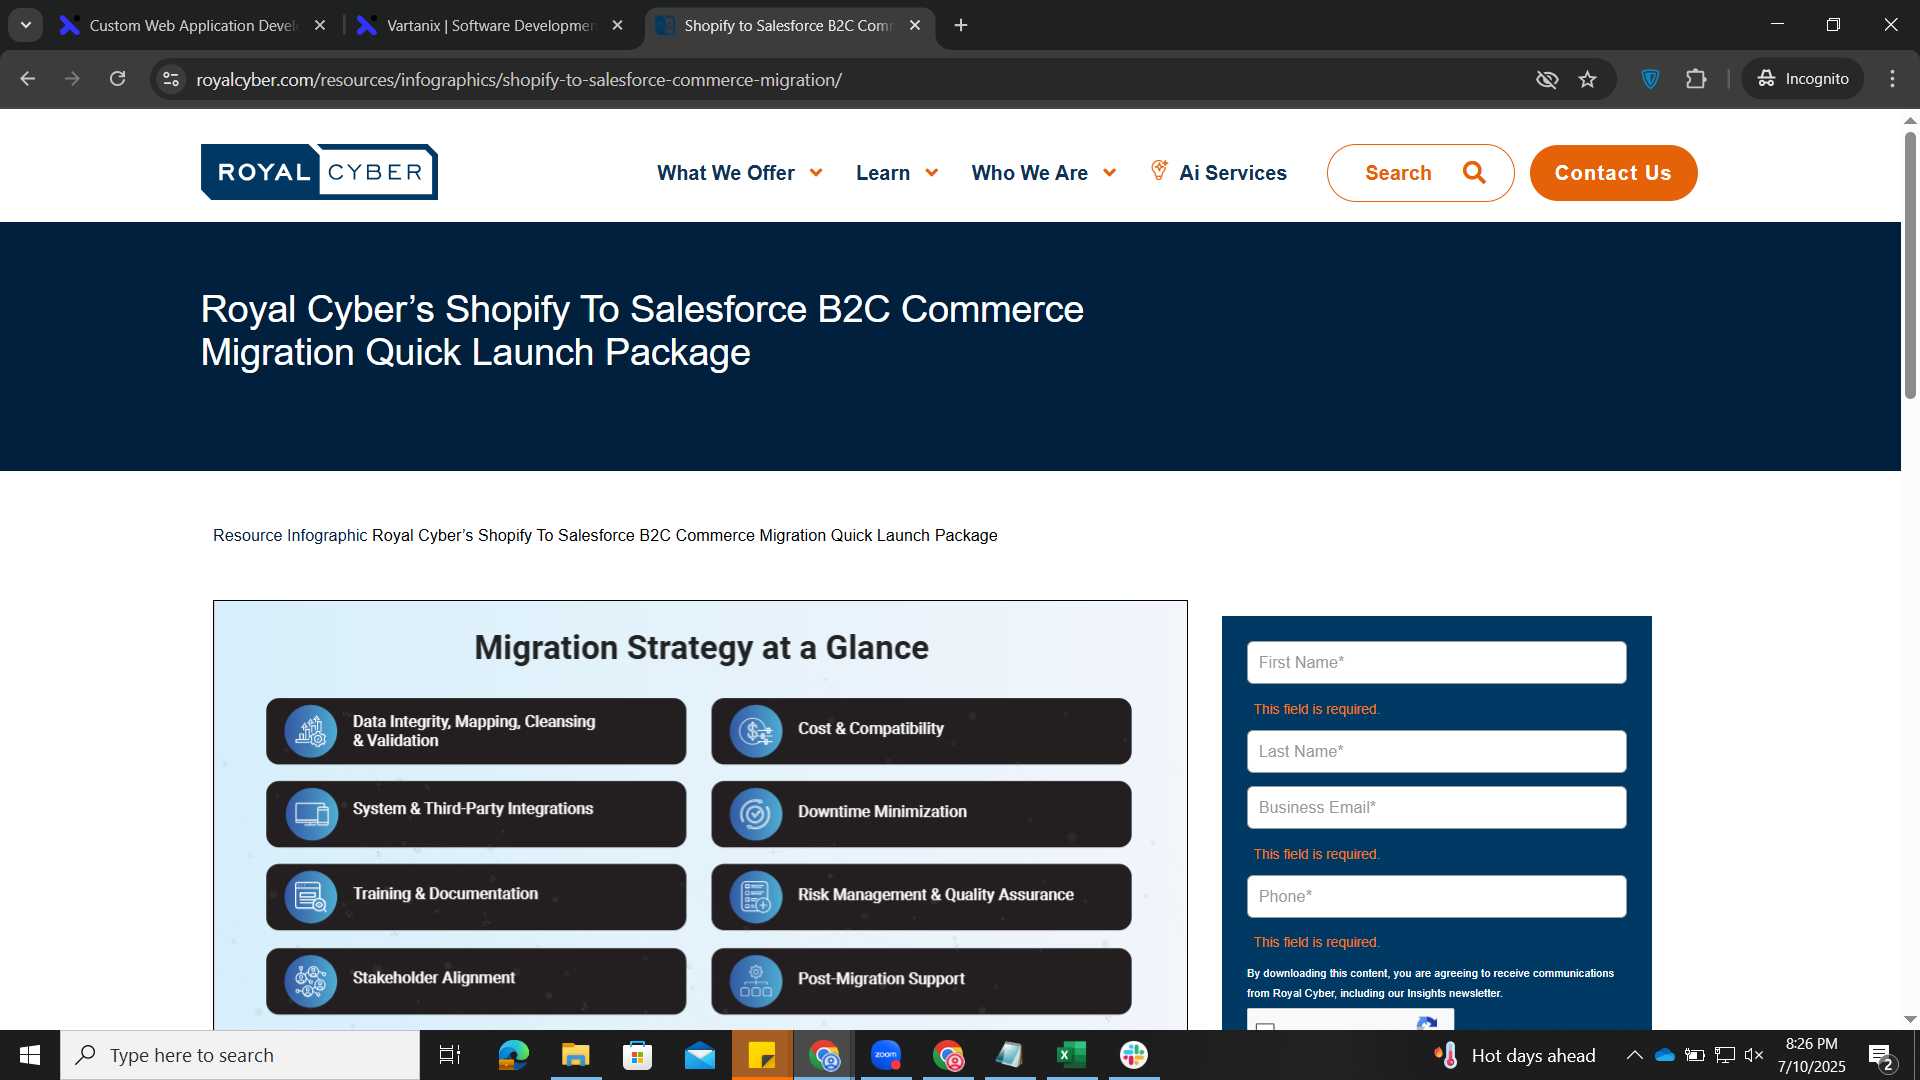Click the Bitwarden shield extension icon
Image resolution: width=1920 pixels, height=1080 pixels.
1651,79
